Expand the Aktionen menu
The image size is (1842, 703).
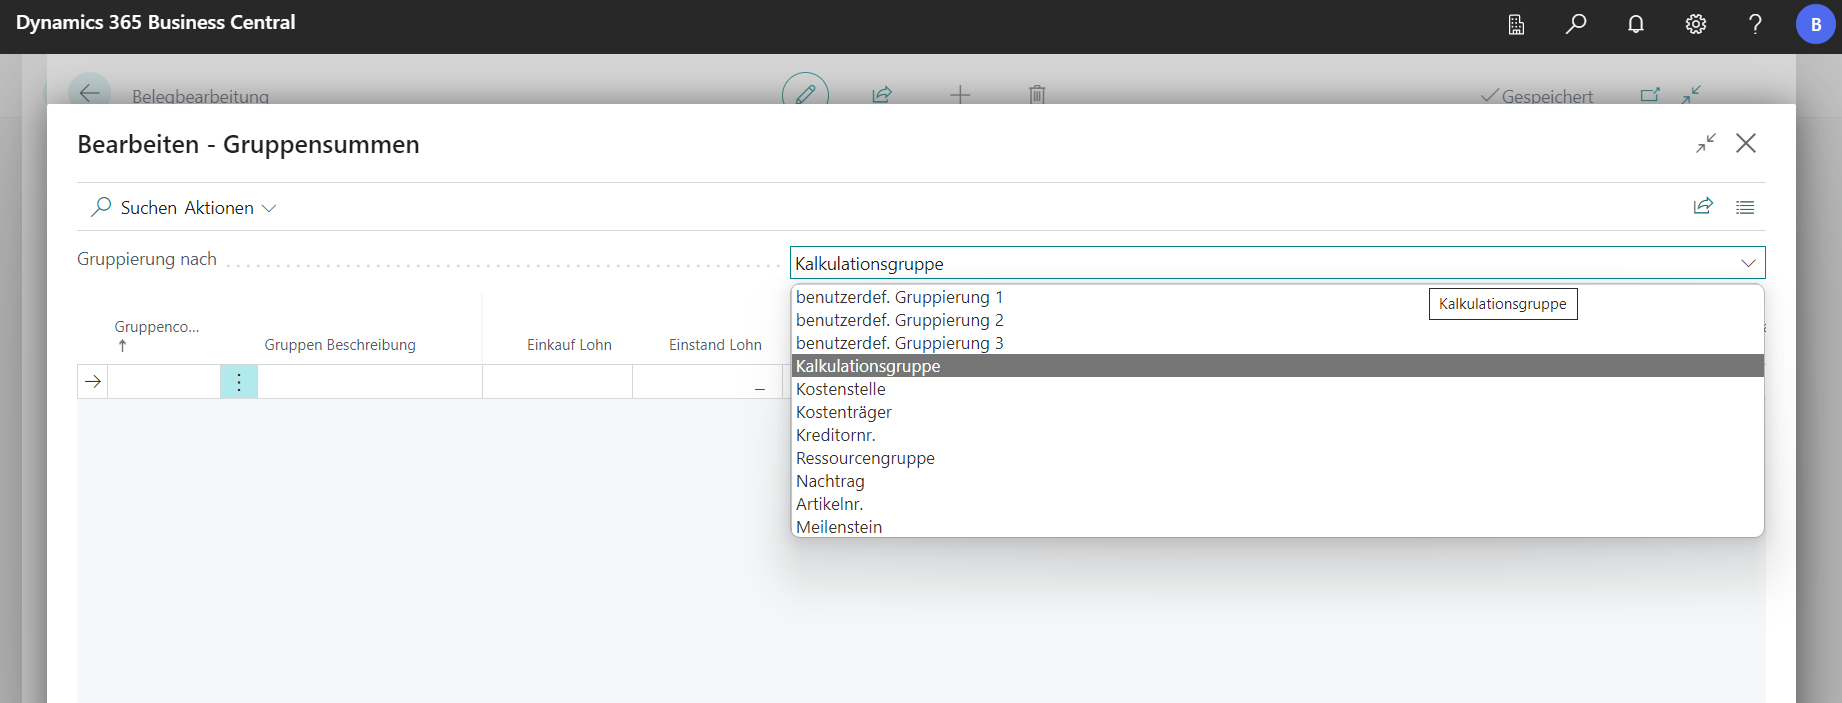click(229, 208)
